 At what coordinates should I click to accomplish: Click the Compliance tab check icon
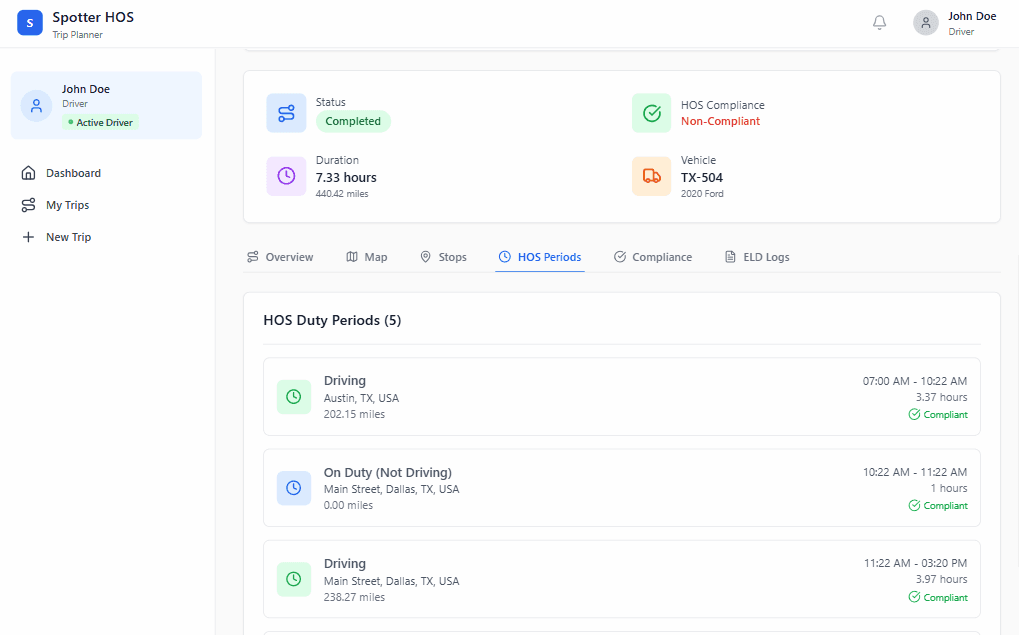click(x=620, y=257)
